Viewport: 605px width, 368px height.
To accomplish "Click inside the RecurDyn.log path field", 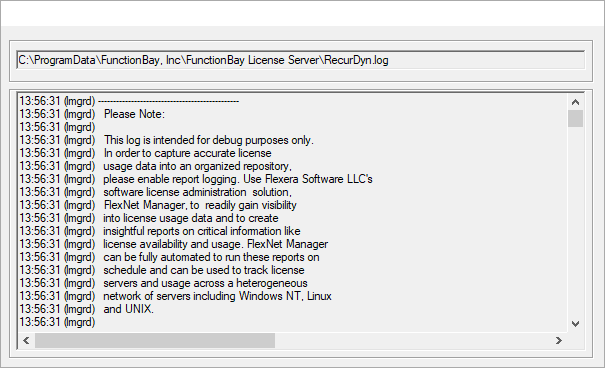I will coord(301,60).
